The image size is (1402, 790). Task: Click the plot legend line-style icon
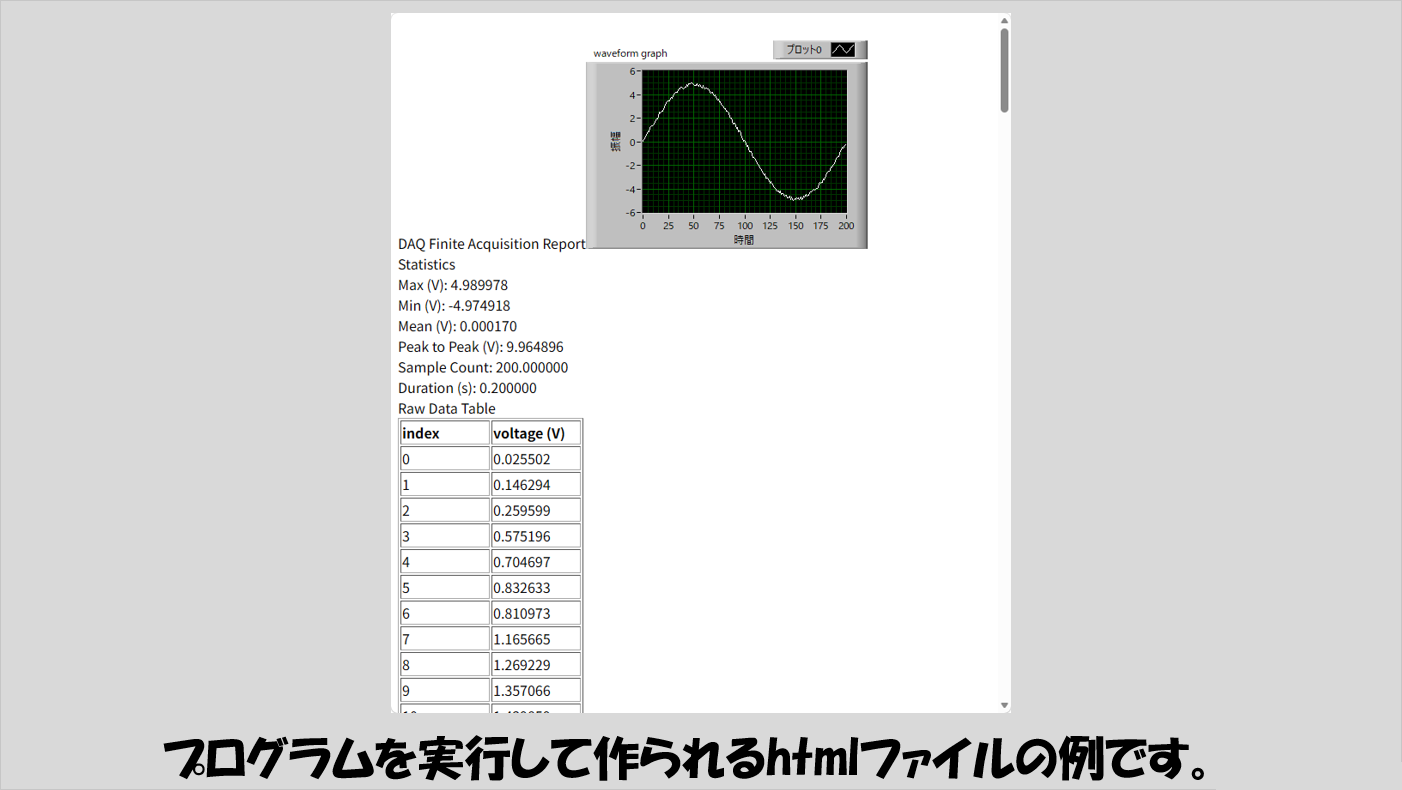tap(843, 50)
